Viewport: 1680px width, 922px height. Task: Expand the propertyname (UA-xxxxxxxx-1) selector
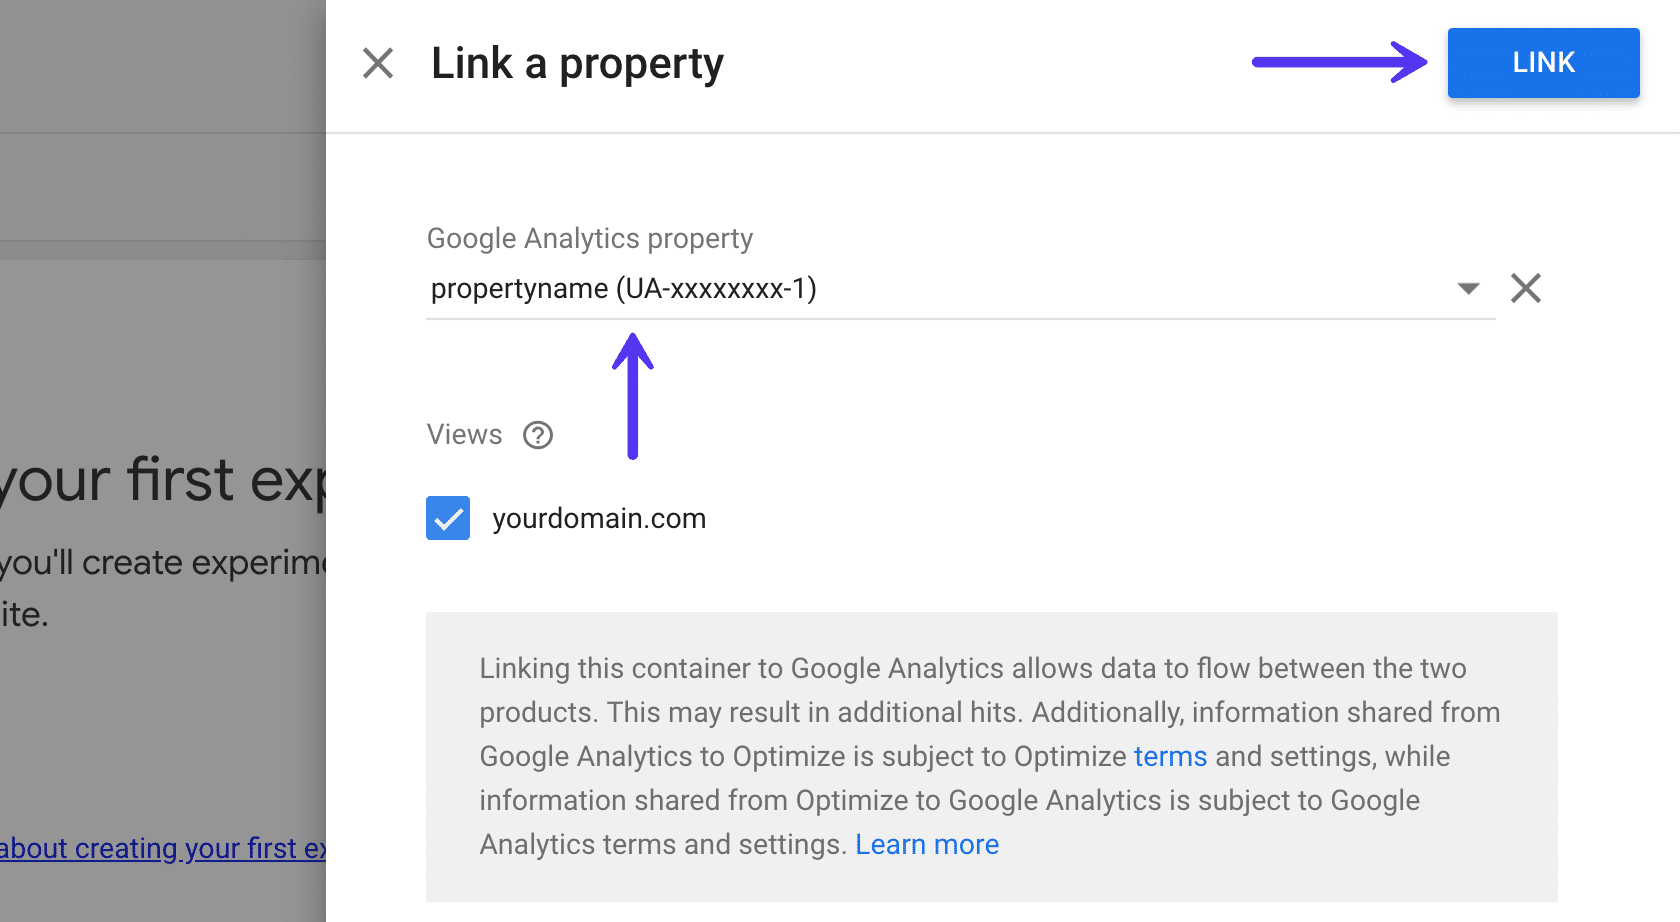tap(1467, 288)
